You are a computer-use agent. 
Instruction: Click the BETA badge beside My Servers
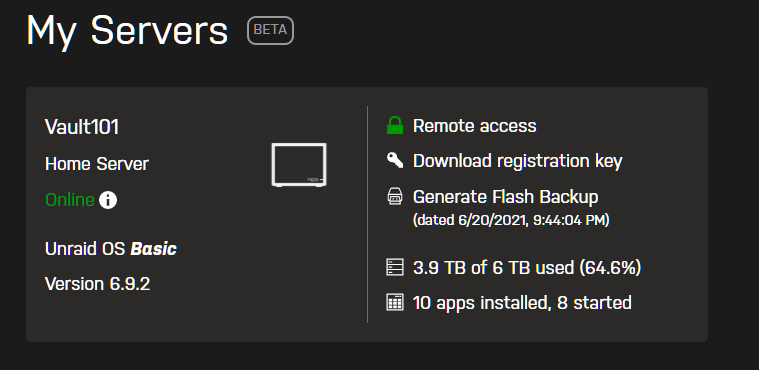[x=271, y=31]
